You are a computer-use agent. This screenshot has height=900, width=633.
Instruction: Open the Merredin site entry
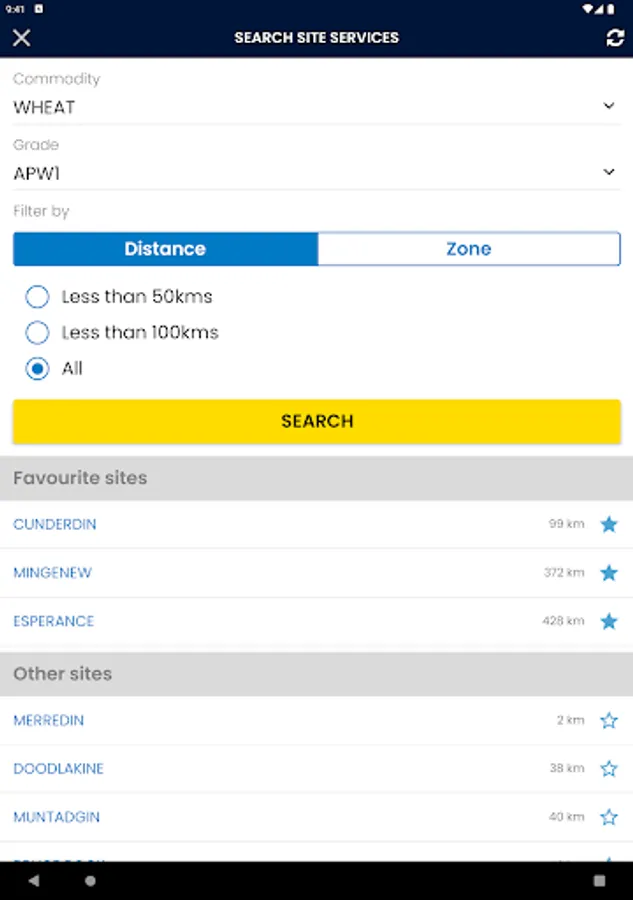point(49,720)
